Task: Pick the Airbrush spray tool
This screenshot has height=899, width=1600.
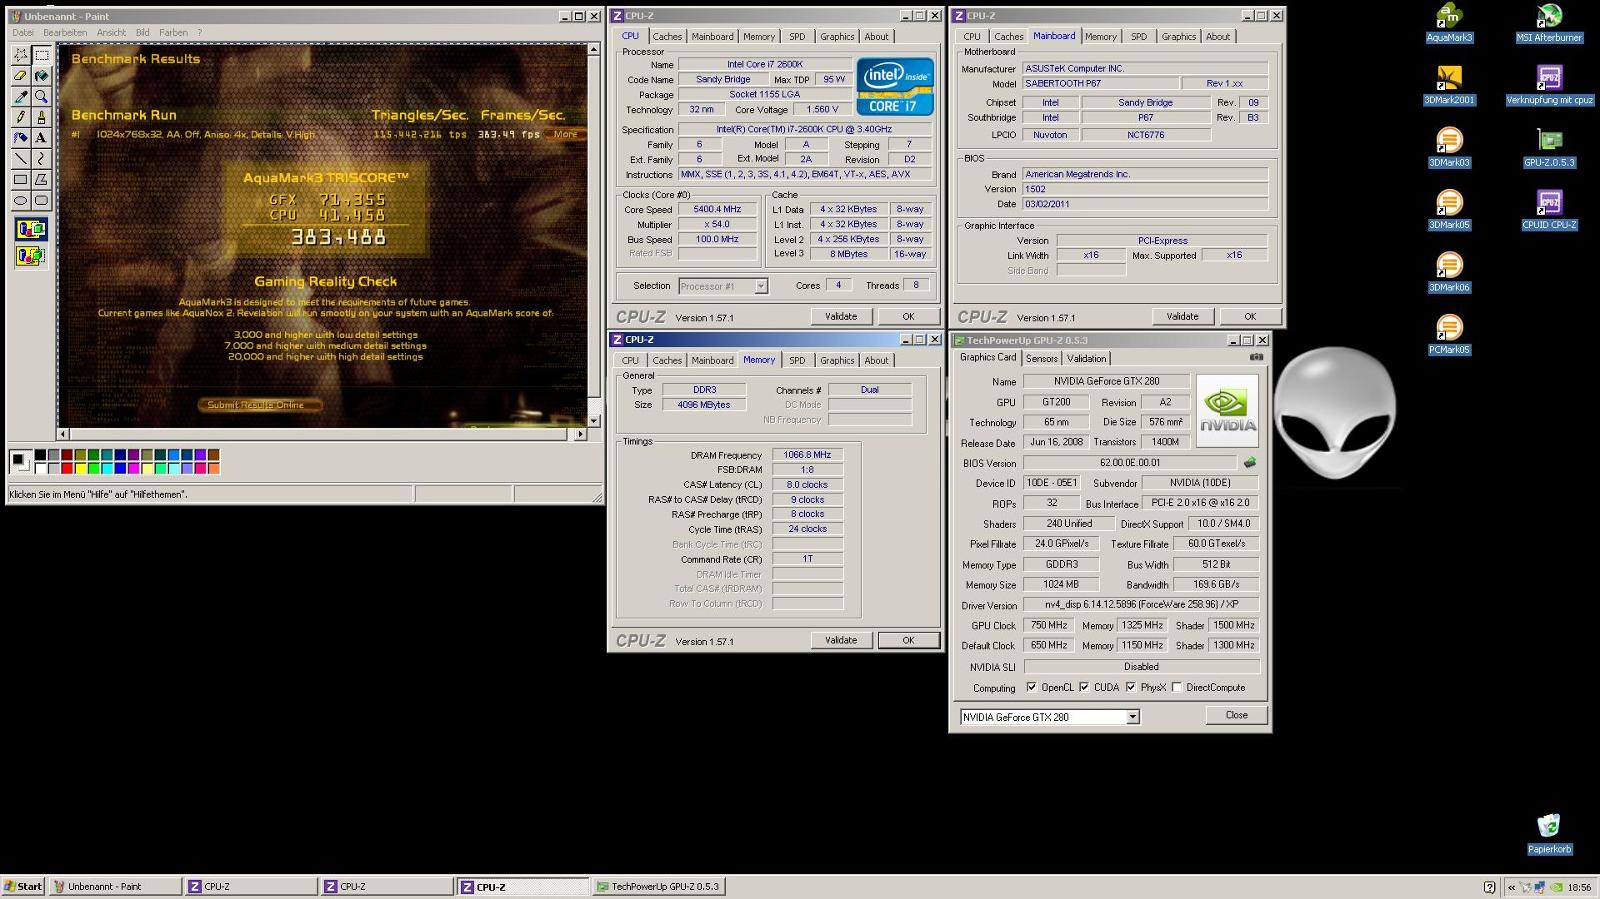Action: [x=20, y=138]
